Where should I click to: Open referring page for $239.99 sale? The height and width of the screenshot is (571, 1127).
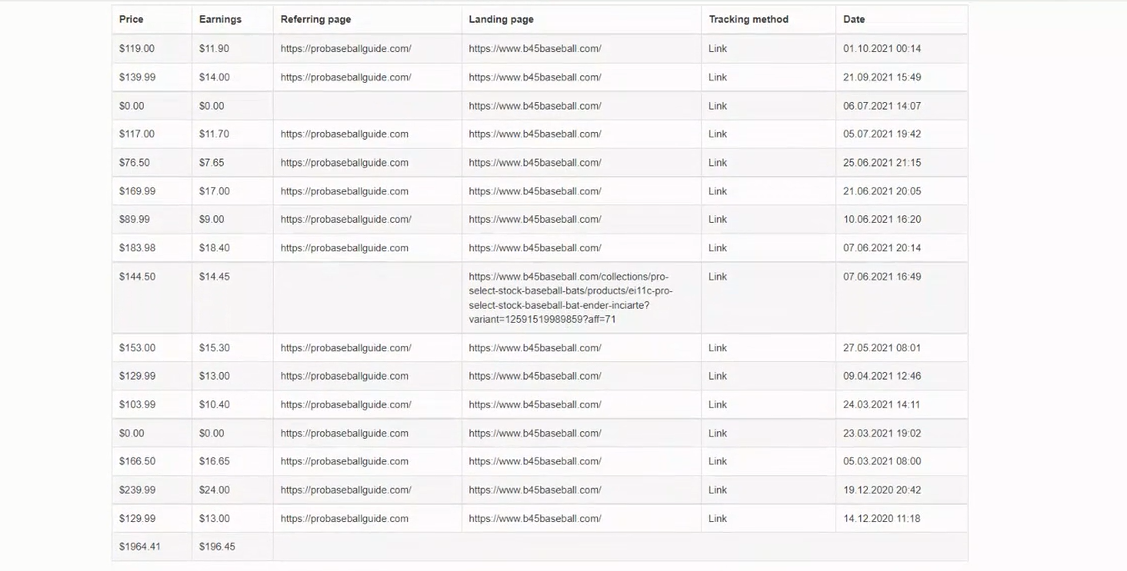click(x=346, y=490)
